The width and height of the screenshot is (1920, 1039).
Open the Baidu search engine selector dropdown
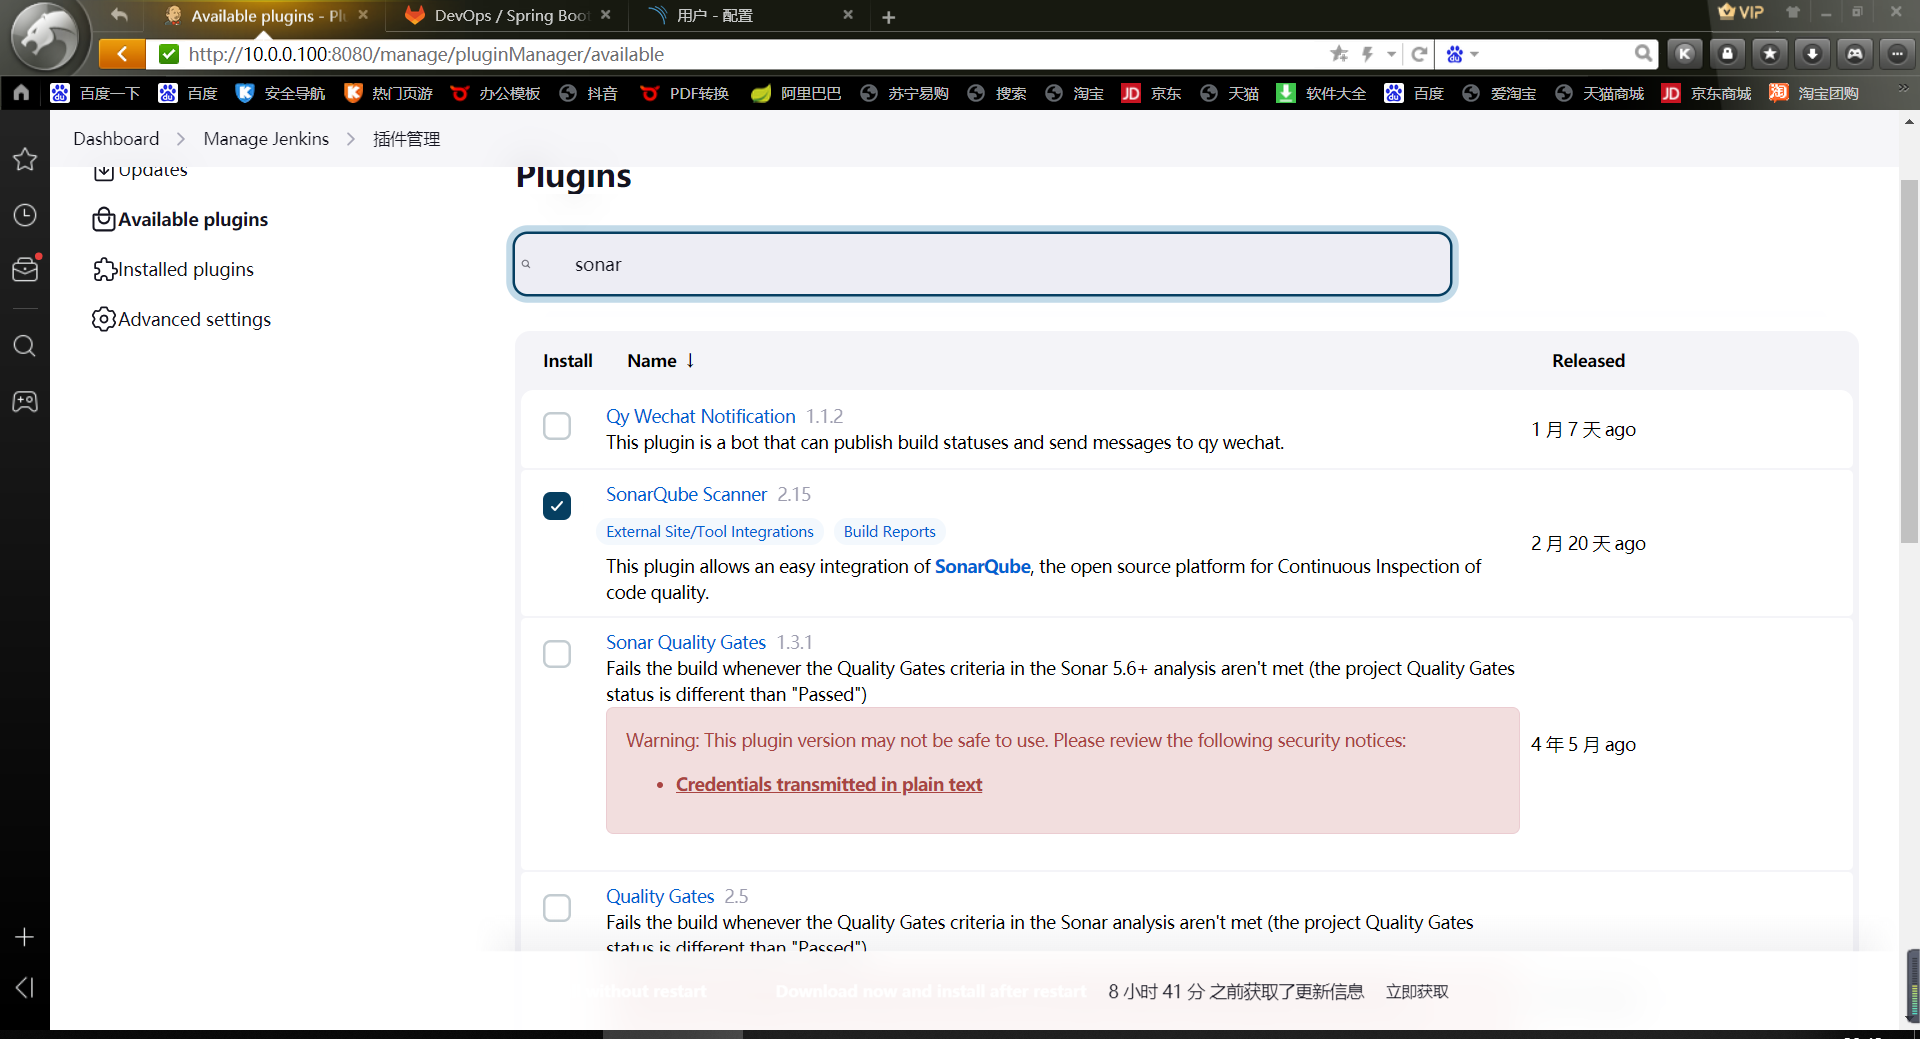coord(1462,54)
